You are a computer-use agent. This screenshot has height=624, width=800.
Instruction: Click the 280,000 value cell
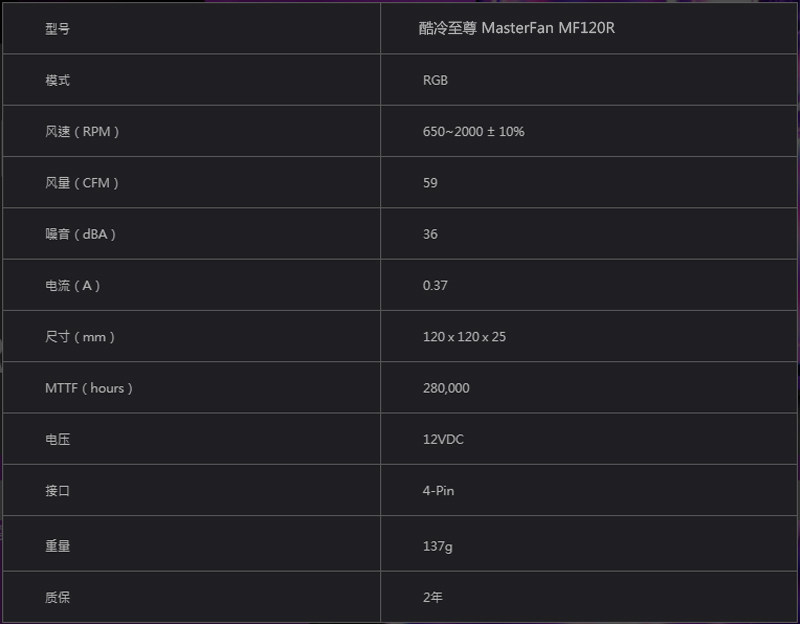(x=446, y=388)
